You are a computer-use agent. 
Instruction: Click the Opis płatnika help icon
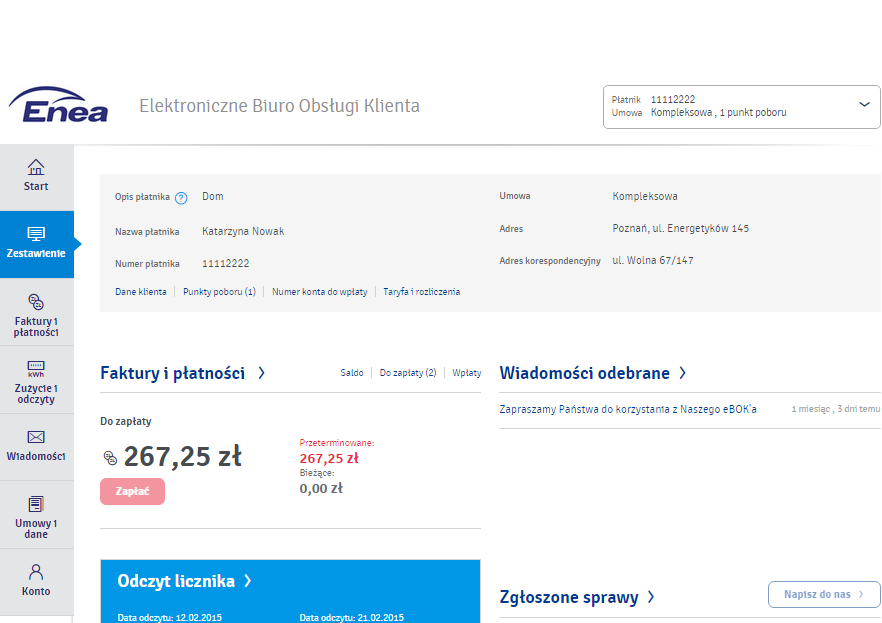click(x=181, y=198)
